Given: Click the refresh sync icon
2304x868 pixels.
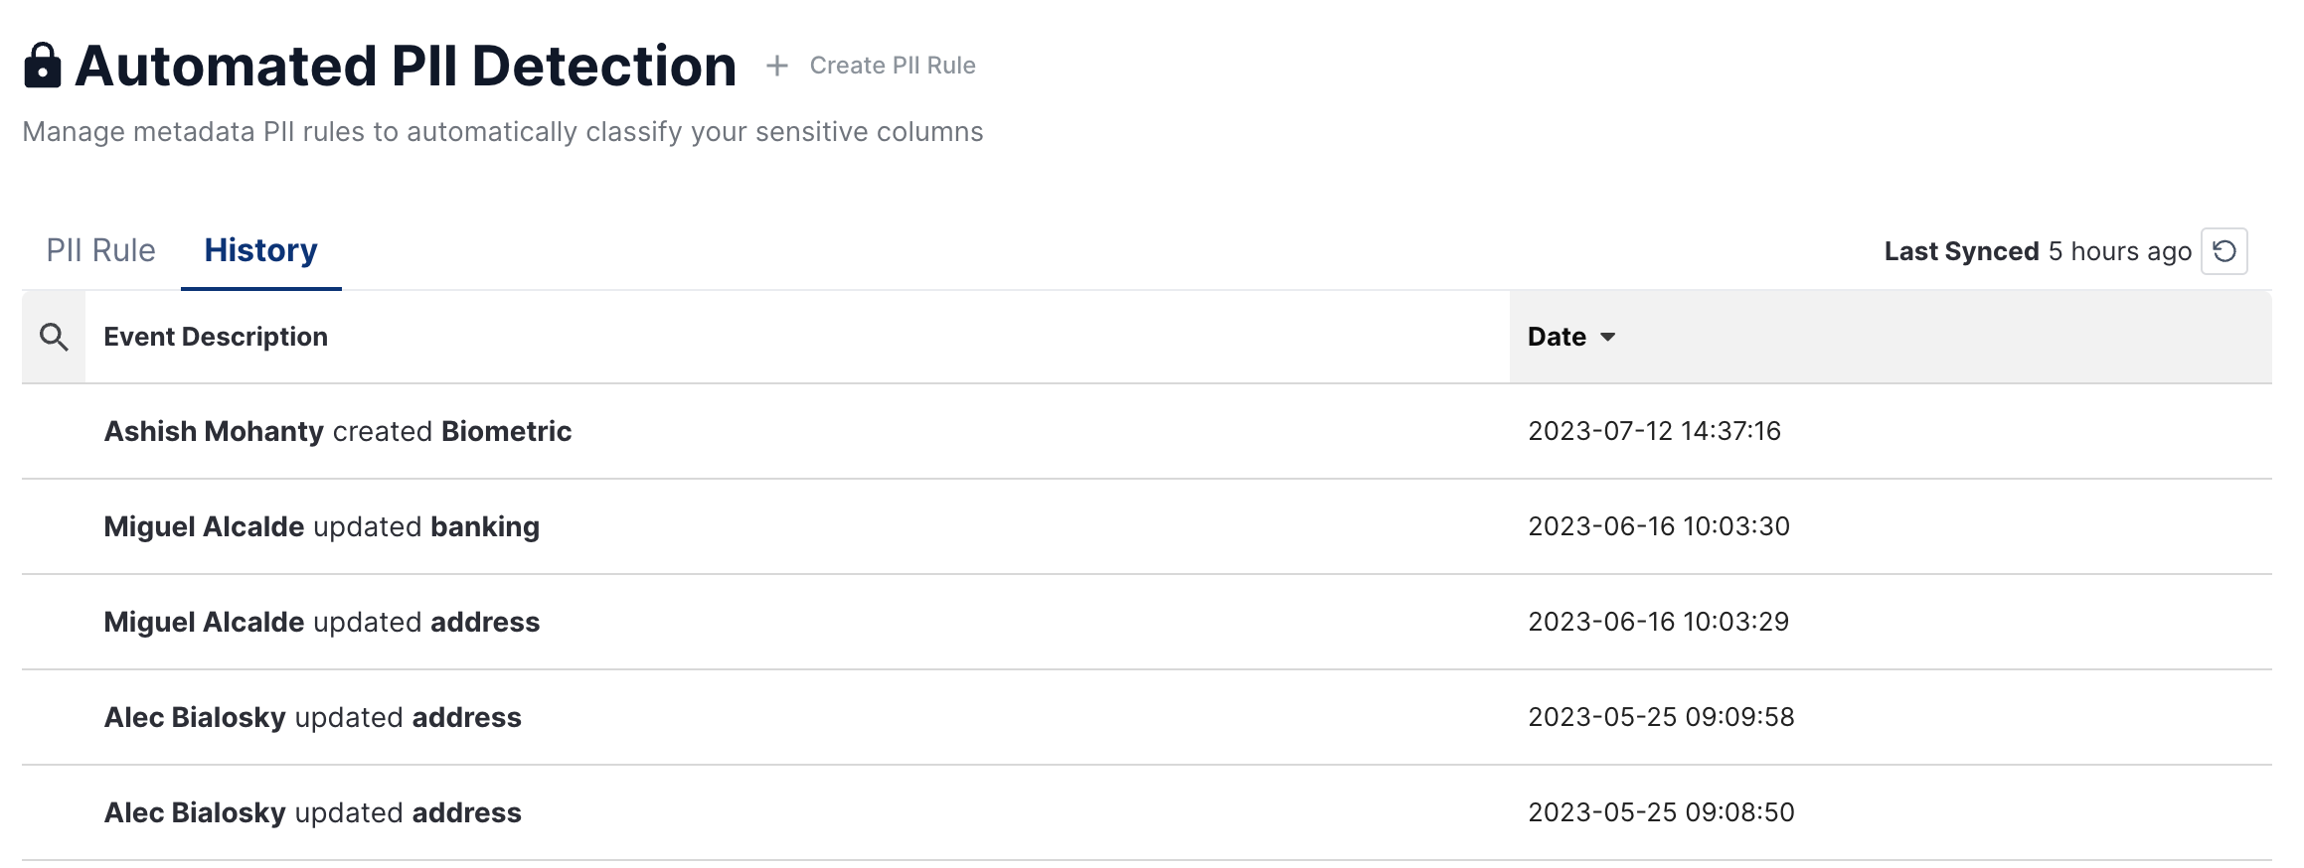Looking at the screenshot, I should coord(2224,251).
